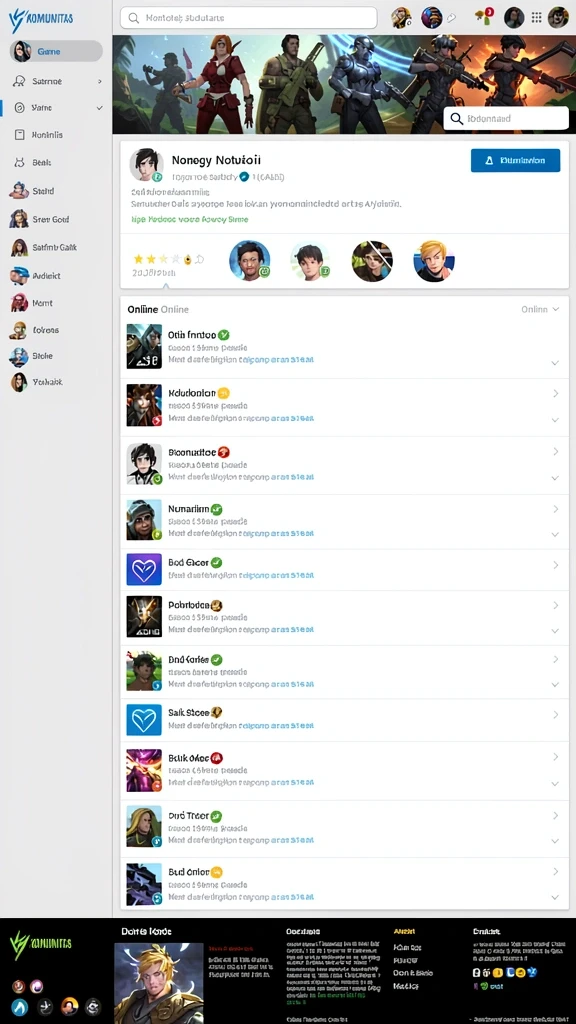576x1024 pixels.
Task: Click the tag icon in the top bar
Action: [451, 18]
